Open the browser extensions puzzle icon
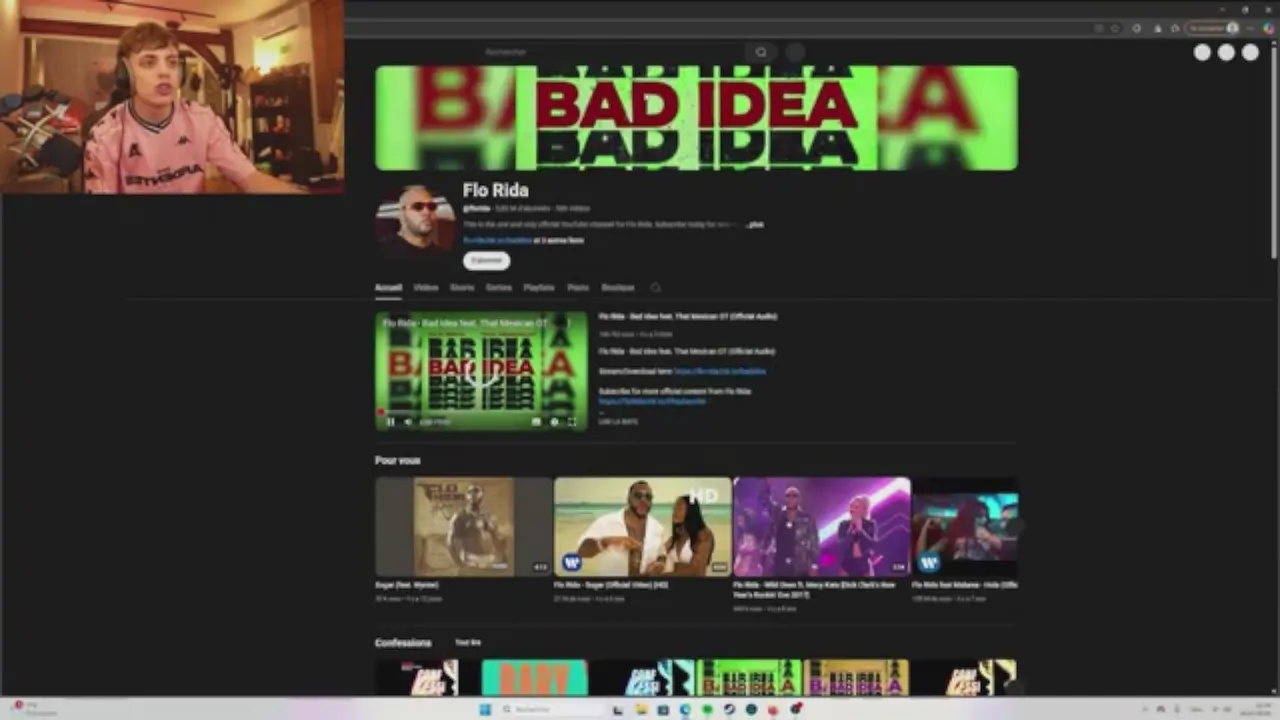 click(1137, 28)
